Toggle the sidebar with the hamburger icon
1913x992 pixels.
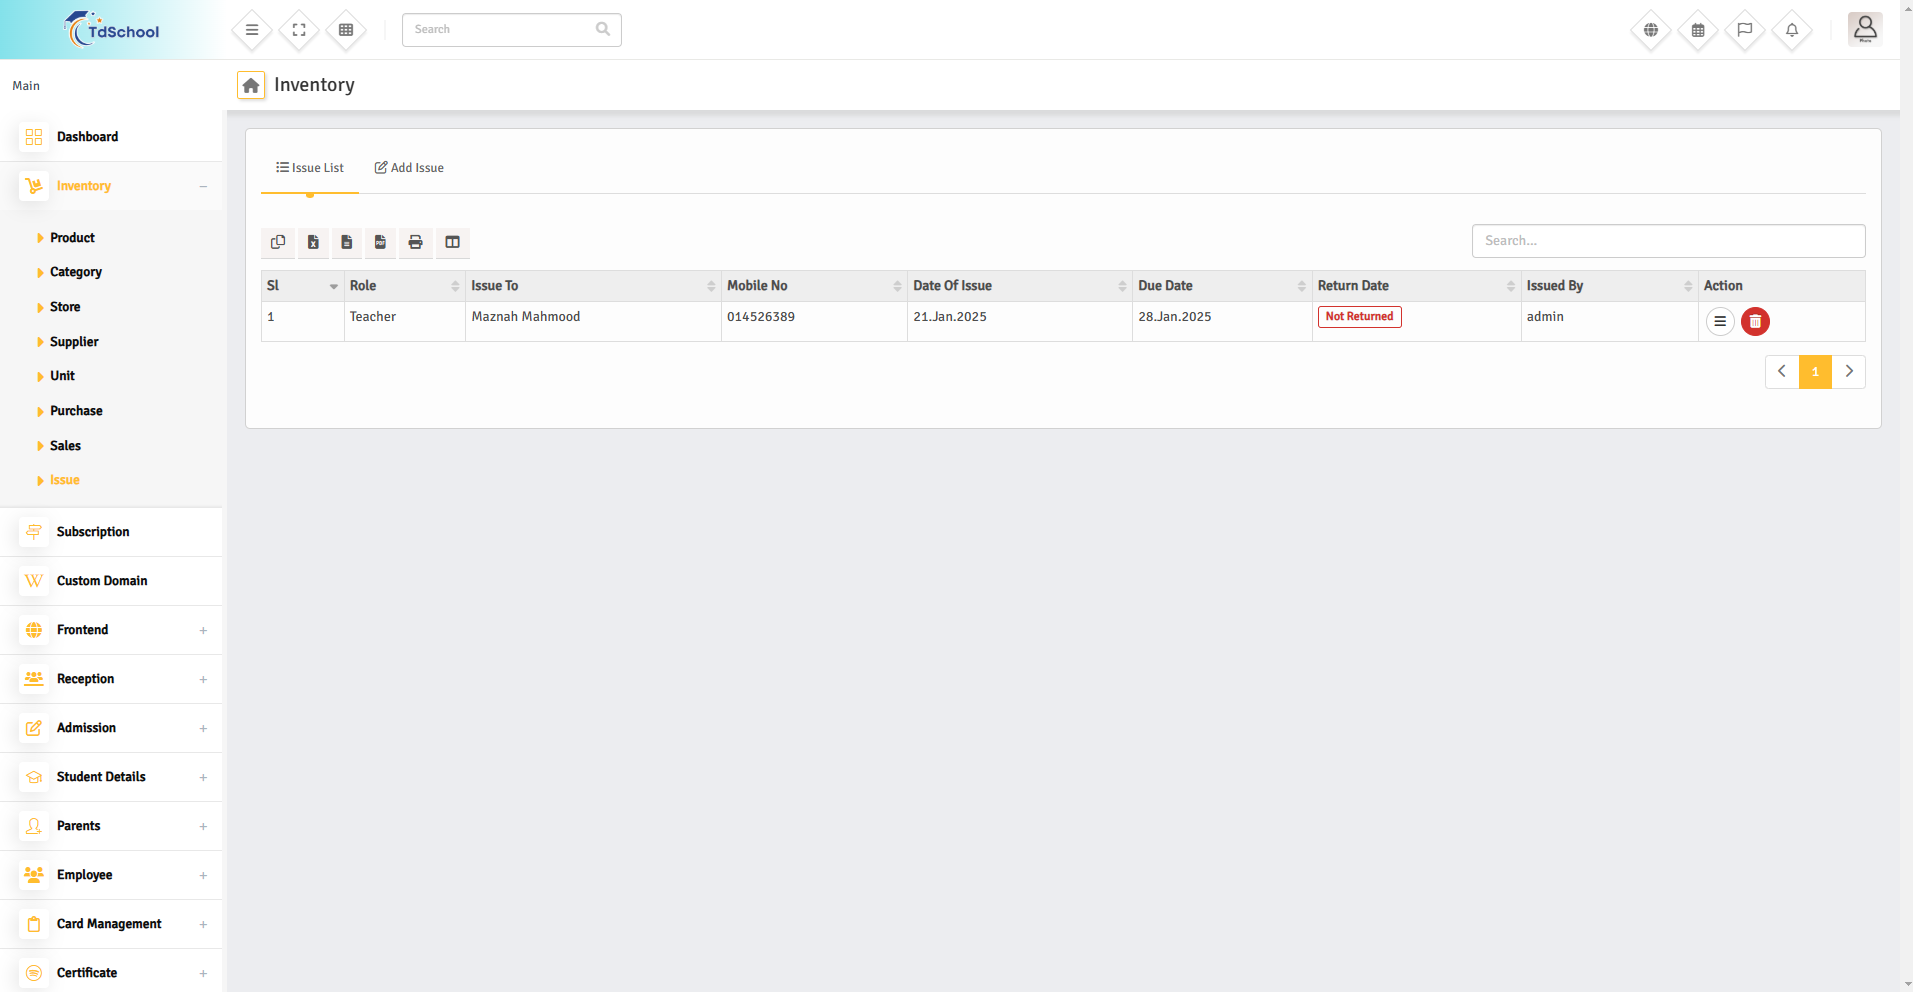coord(252,30)
